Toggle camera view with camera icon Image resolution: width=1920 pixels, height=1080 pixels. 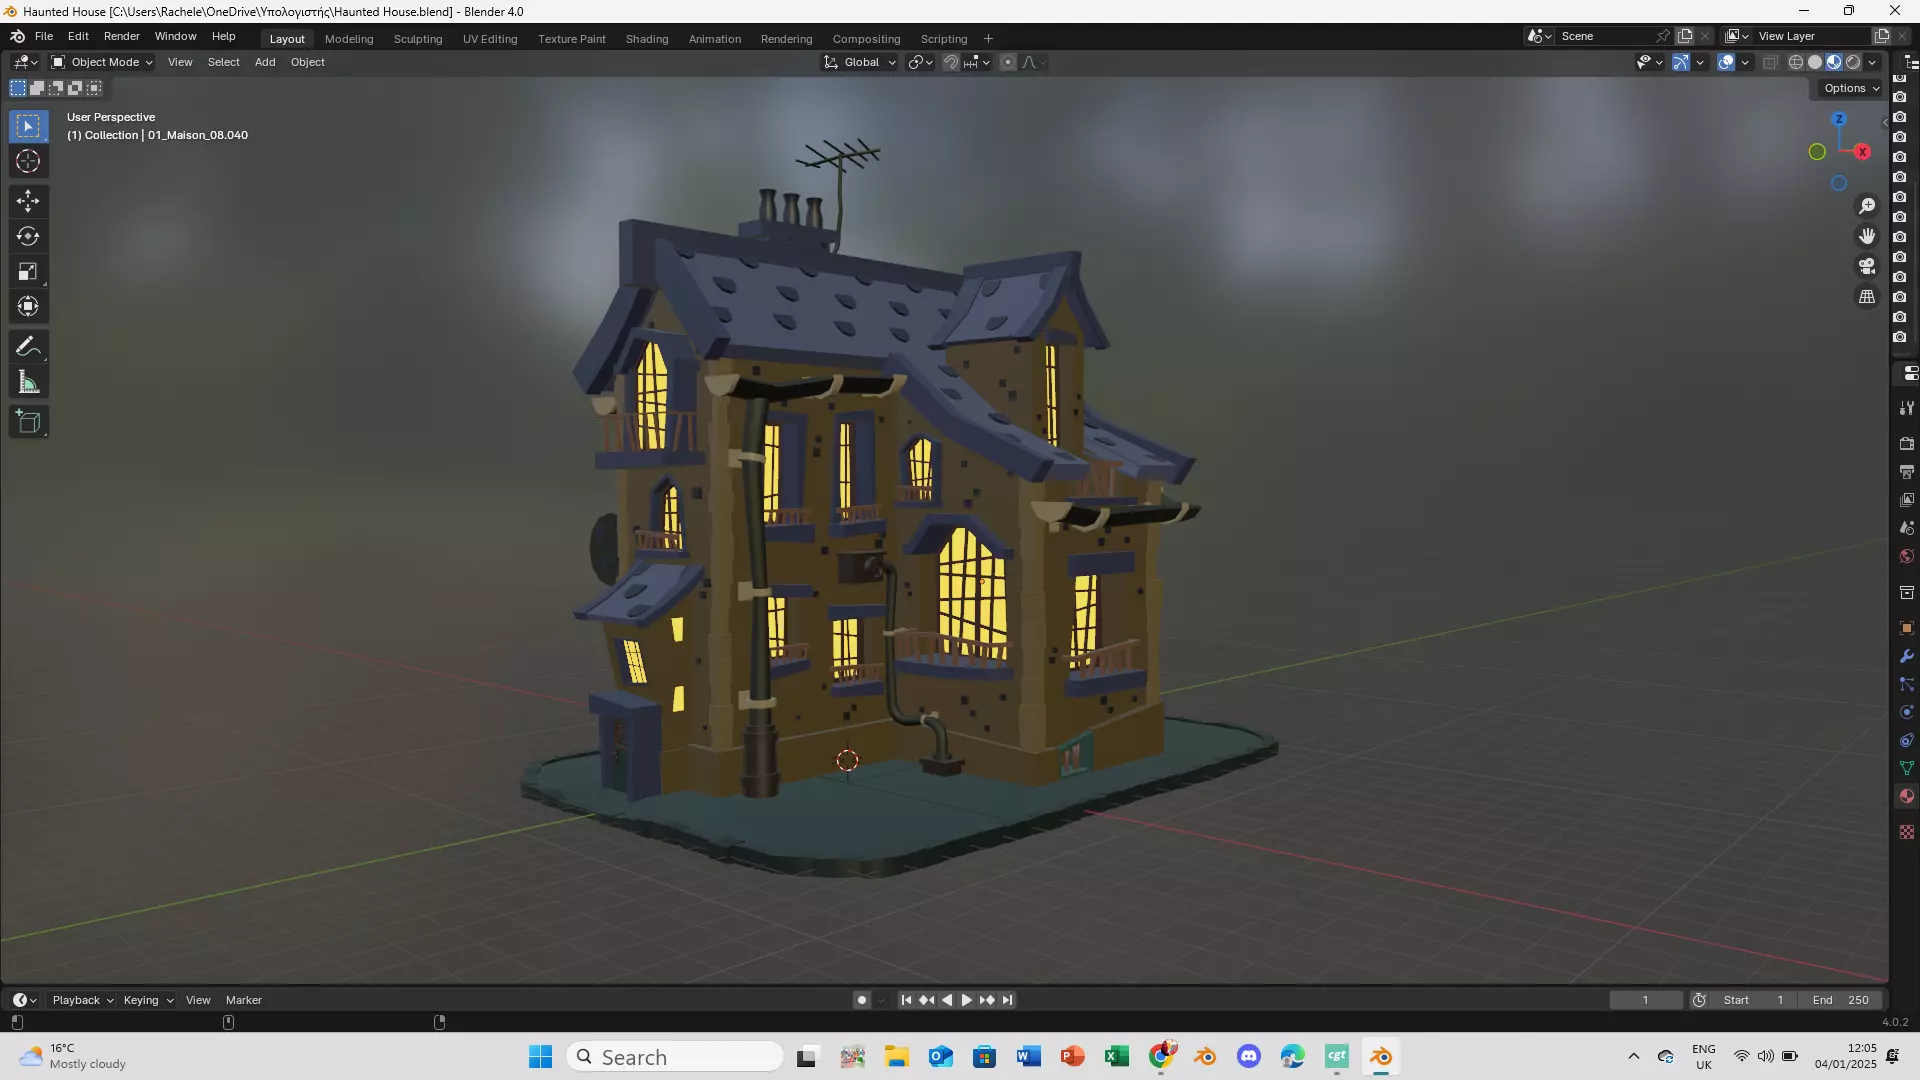point(1867,266)
